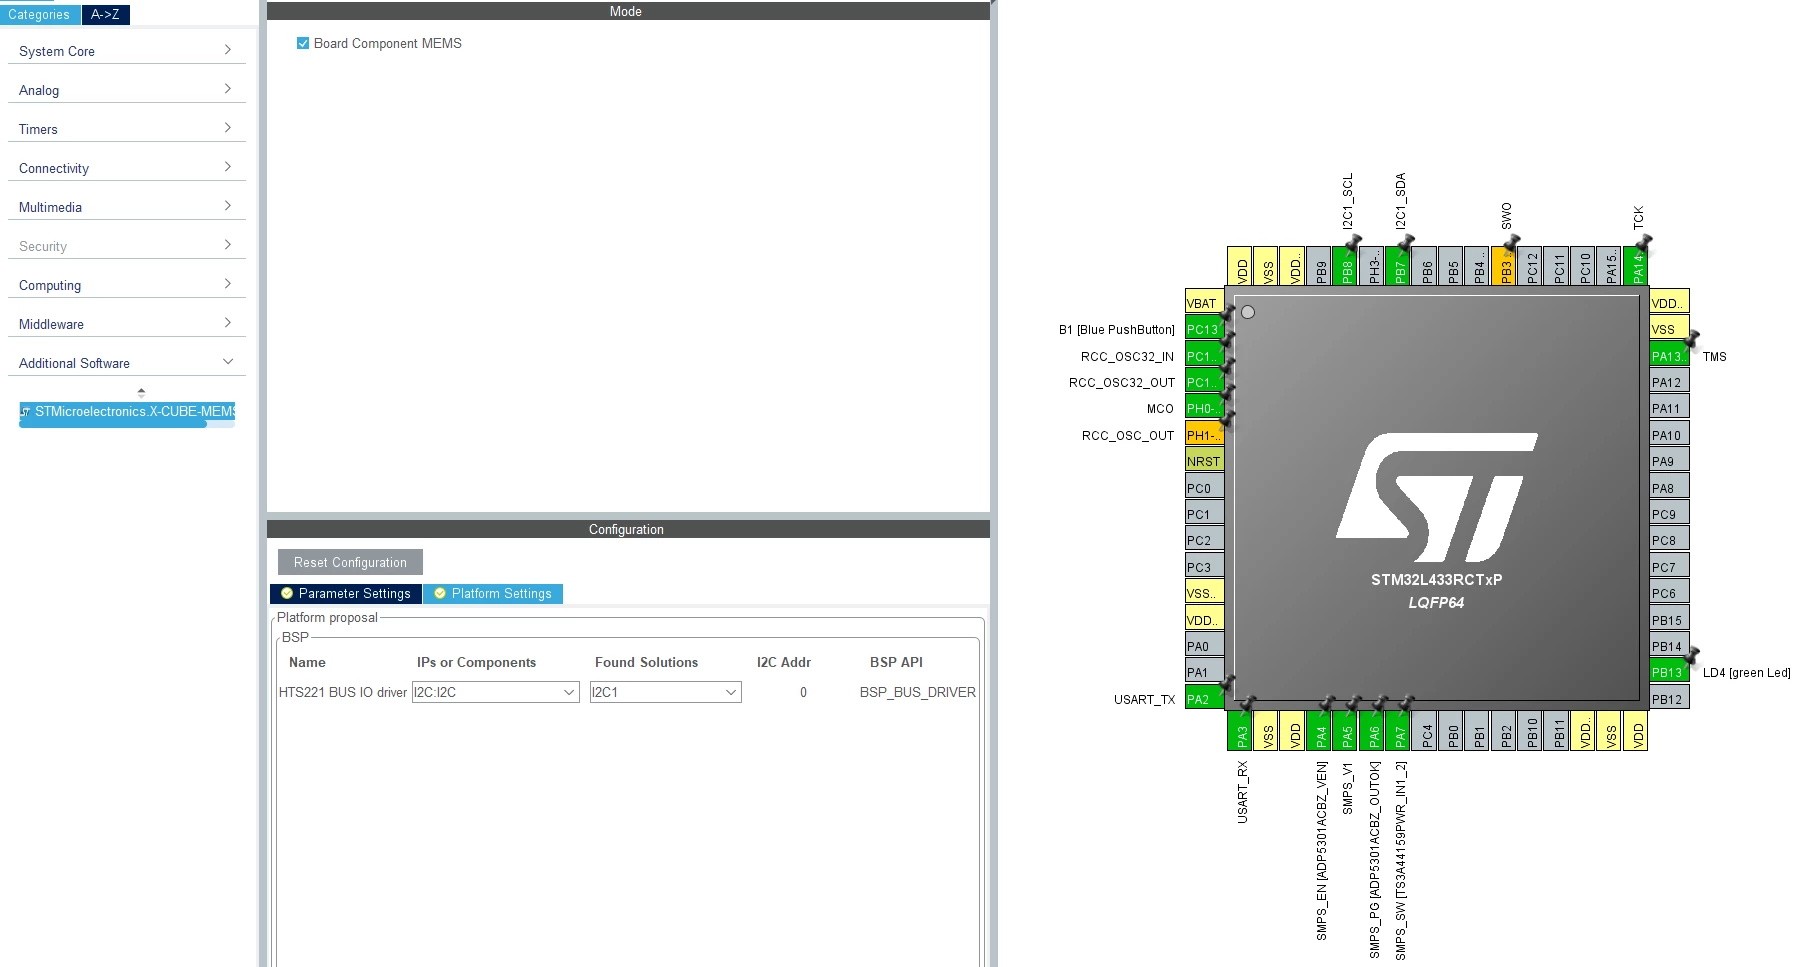1801x967 pixels.
Task: Expand the Middleware category
Action: 126,324
